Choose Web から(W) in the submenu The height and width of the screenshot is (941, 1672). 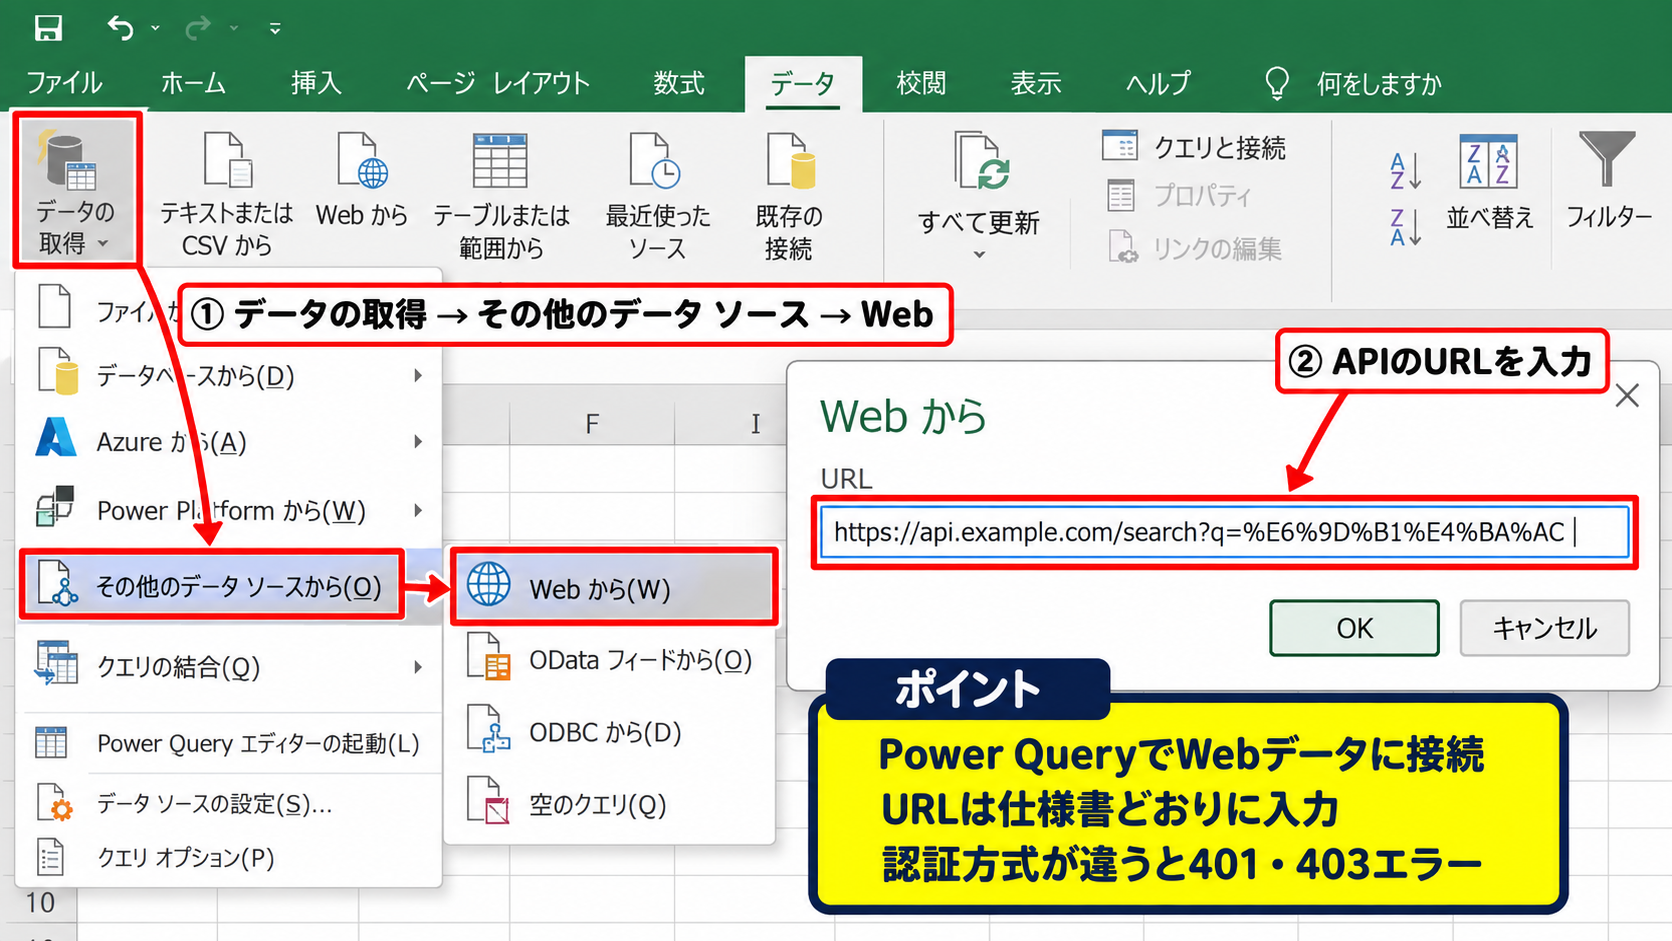coord(614,588)
